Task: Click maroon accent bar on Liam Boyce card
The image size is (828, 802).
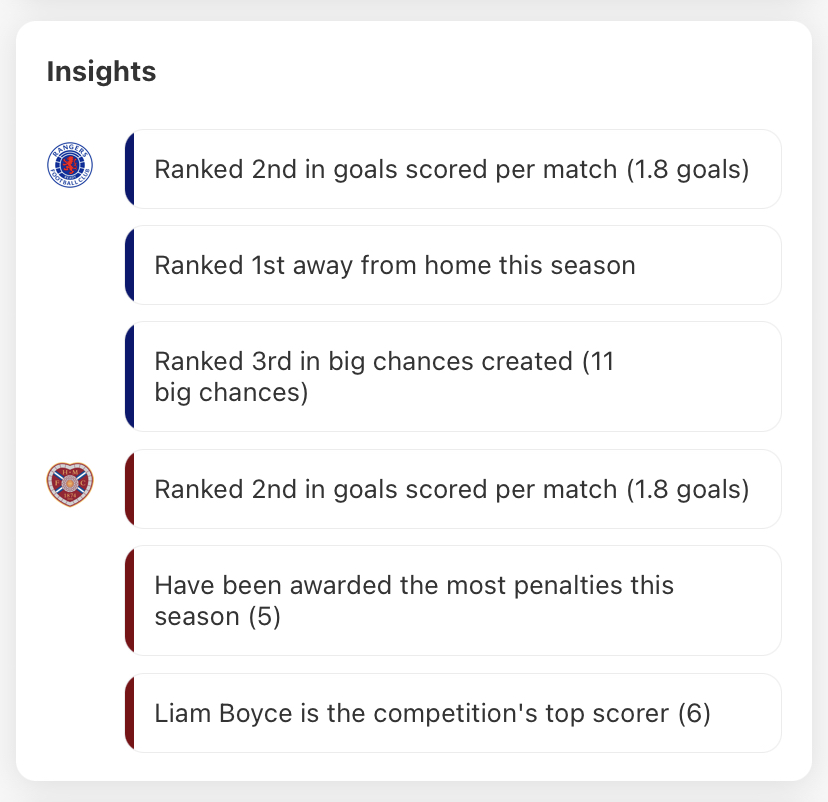Action: pyautogui.click(x=129, y=713)
